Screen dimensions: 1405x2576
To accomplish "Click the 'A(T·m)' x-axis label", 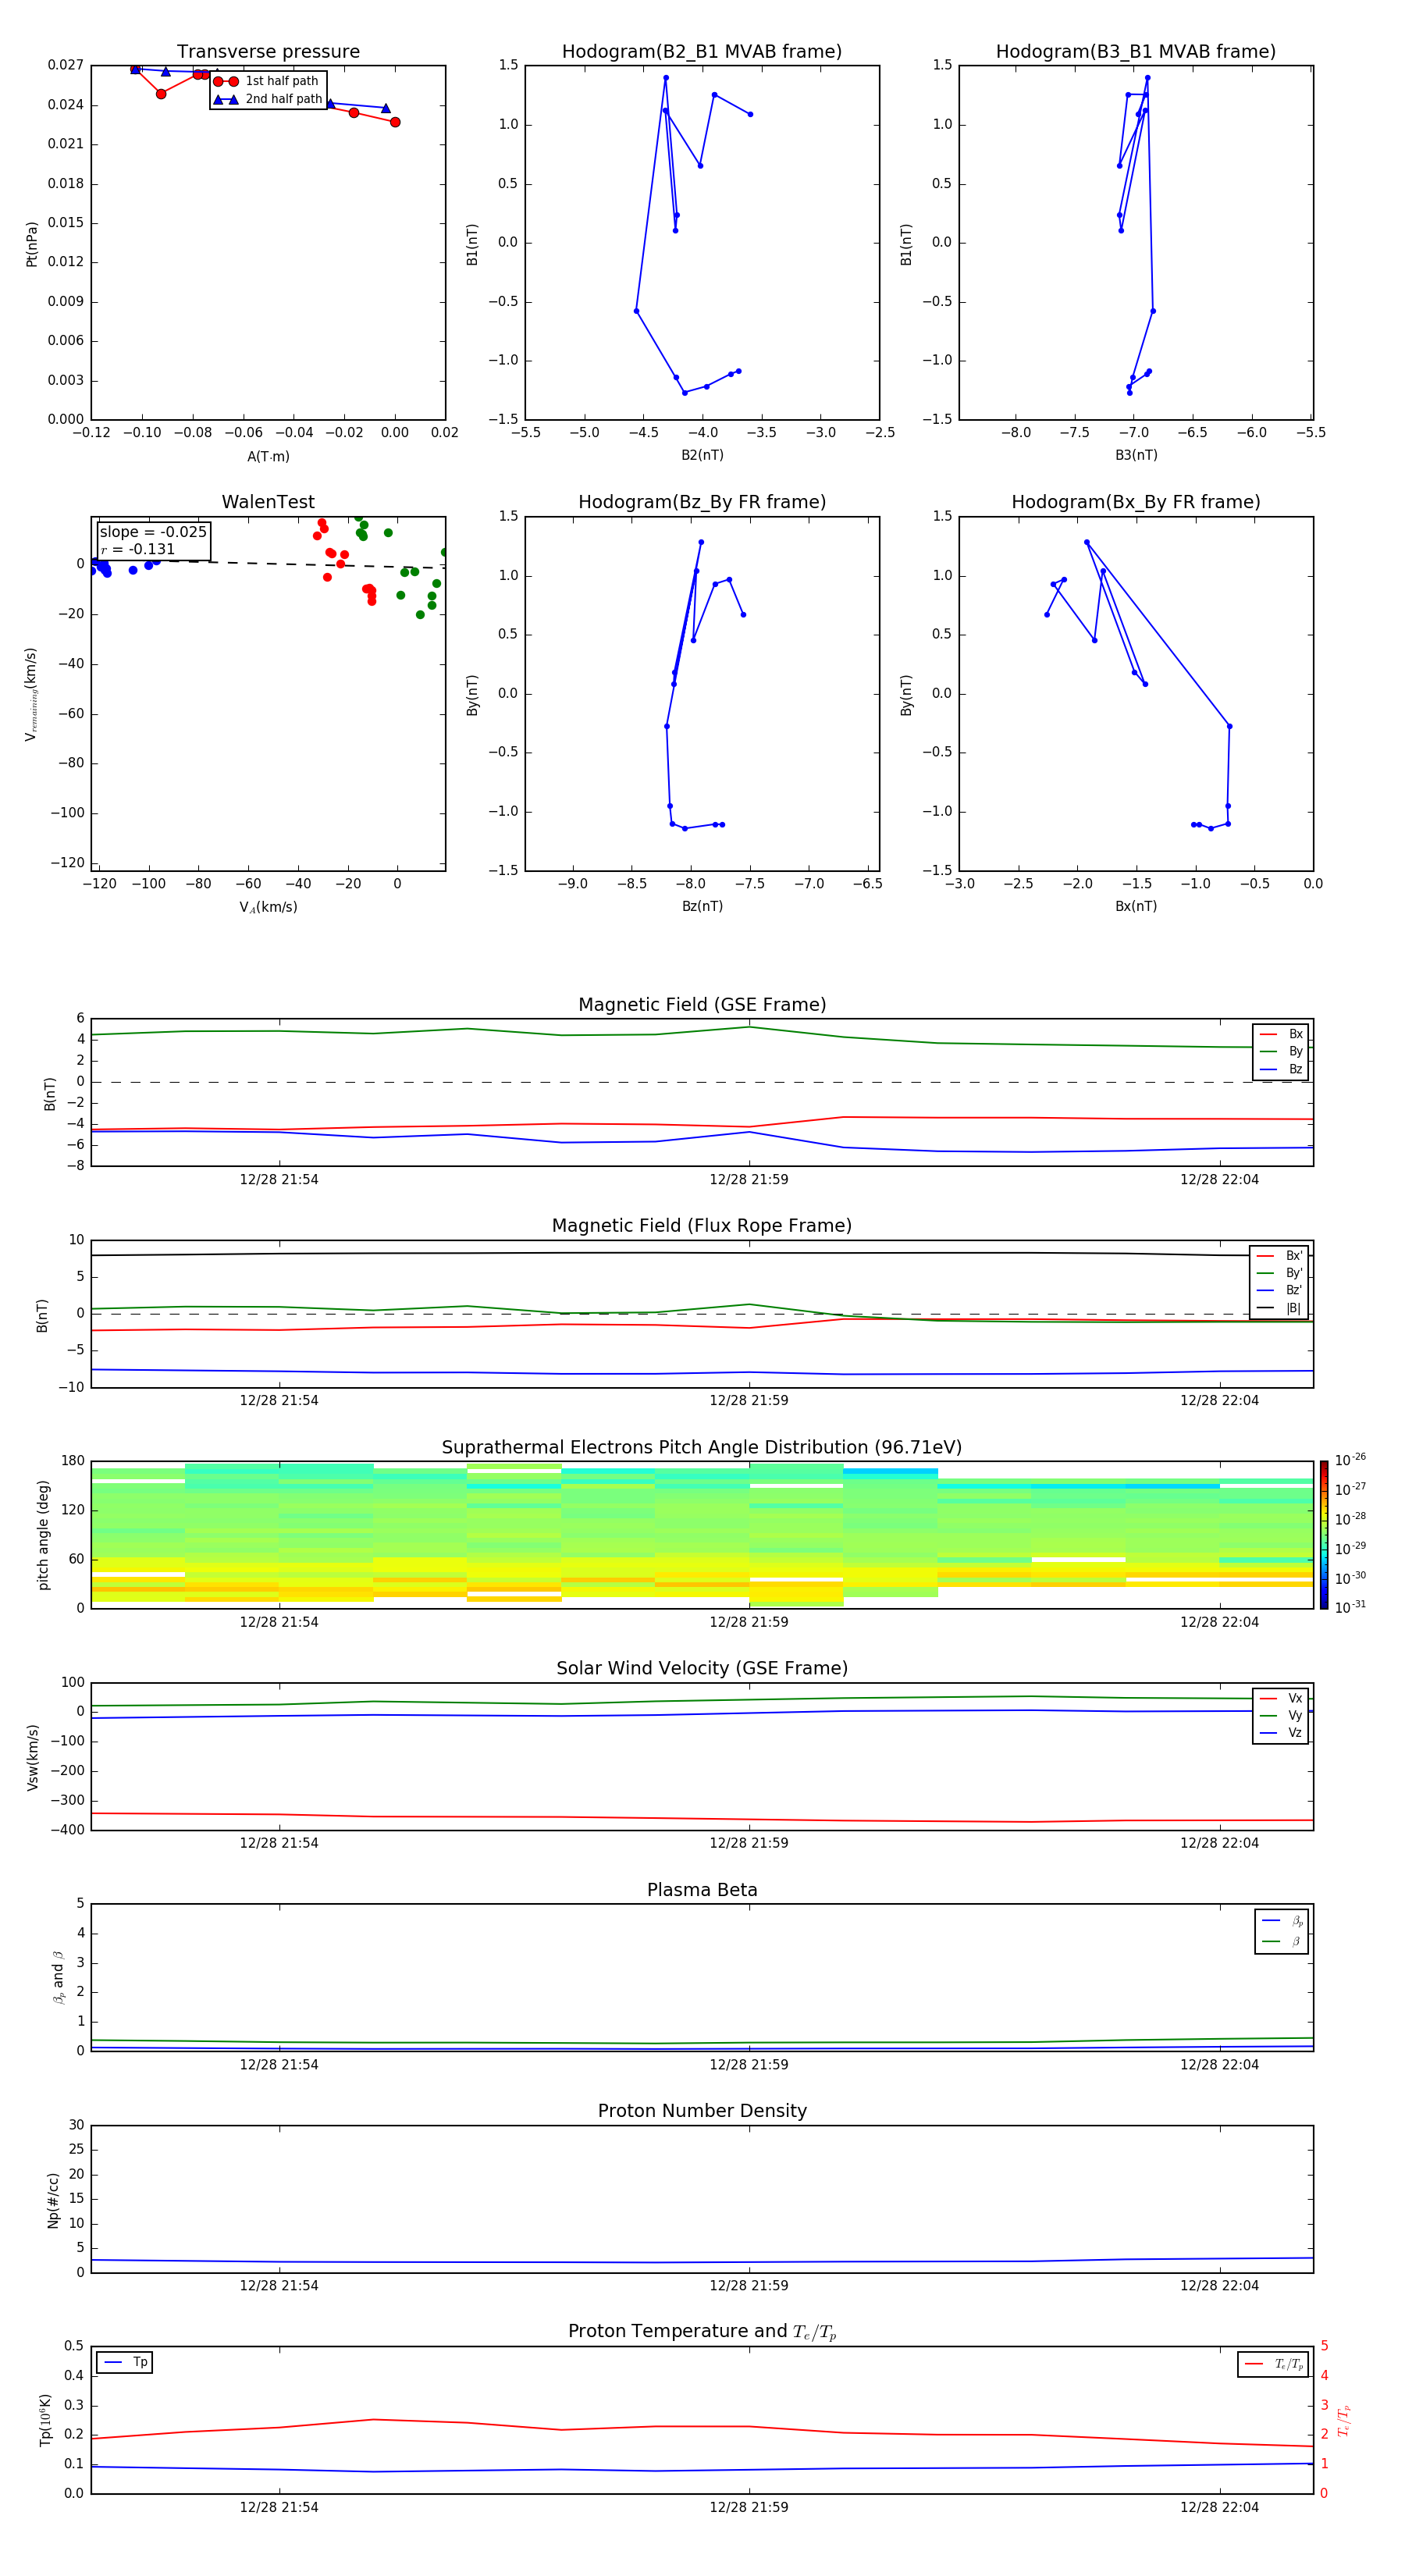I will pyautogui.click(x=268, y=456).
